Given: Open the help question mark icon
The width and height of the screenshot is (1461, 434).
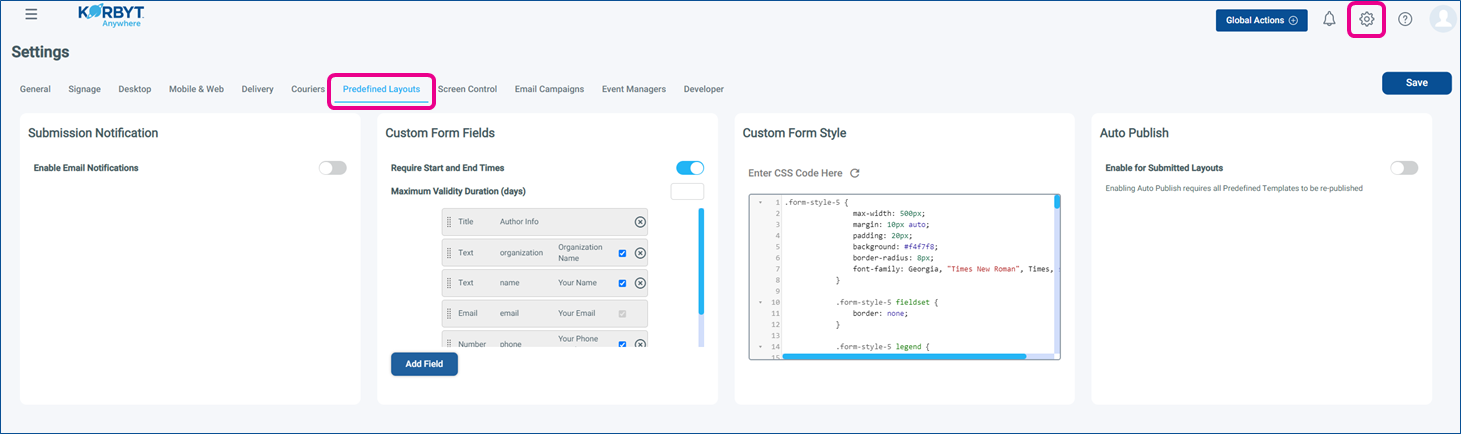Looking at the screenshot, I should coord(1405,20).
